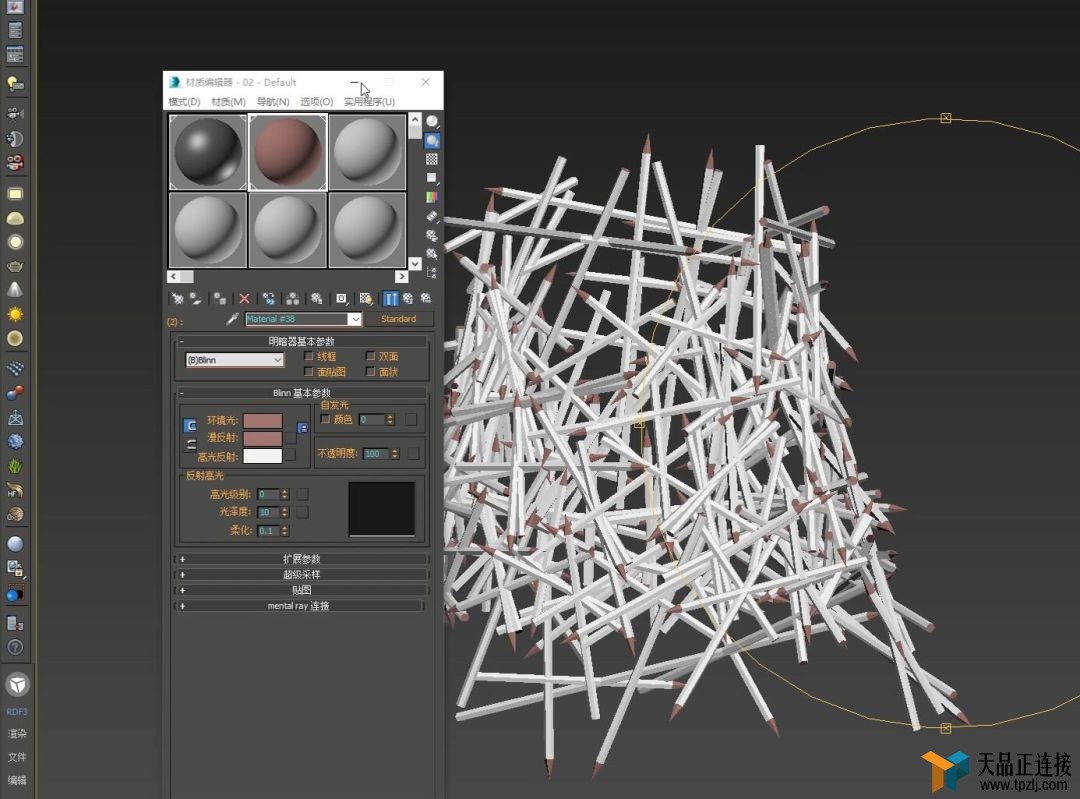Image resolution: width=1080 pixels, height=799 pixels.
Task: Open the 材质(M) menu
Action: [228, 102]
